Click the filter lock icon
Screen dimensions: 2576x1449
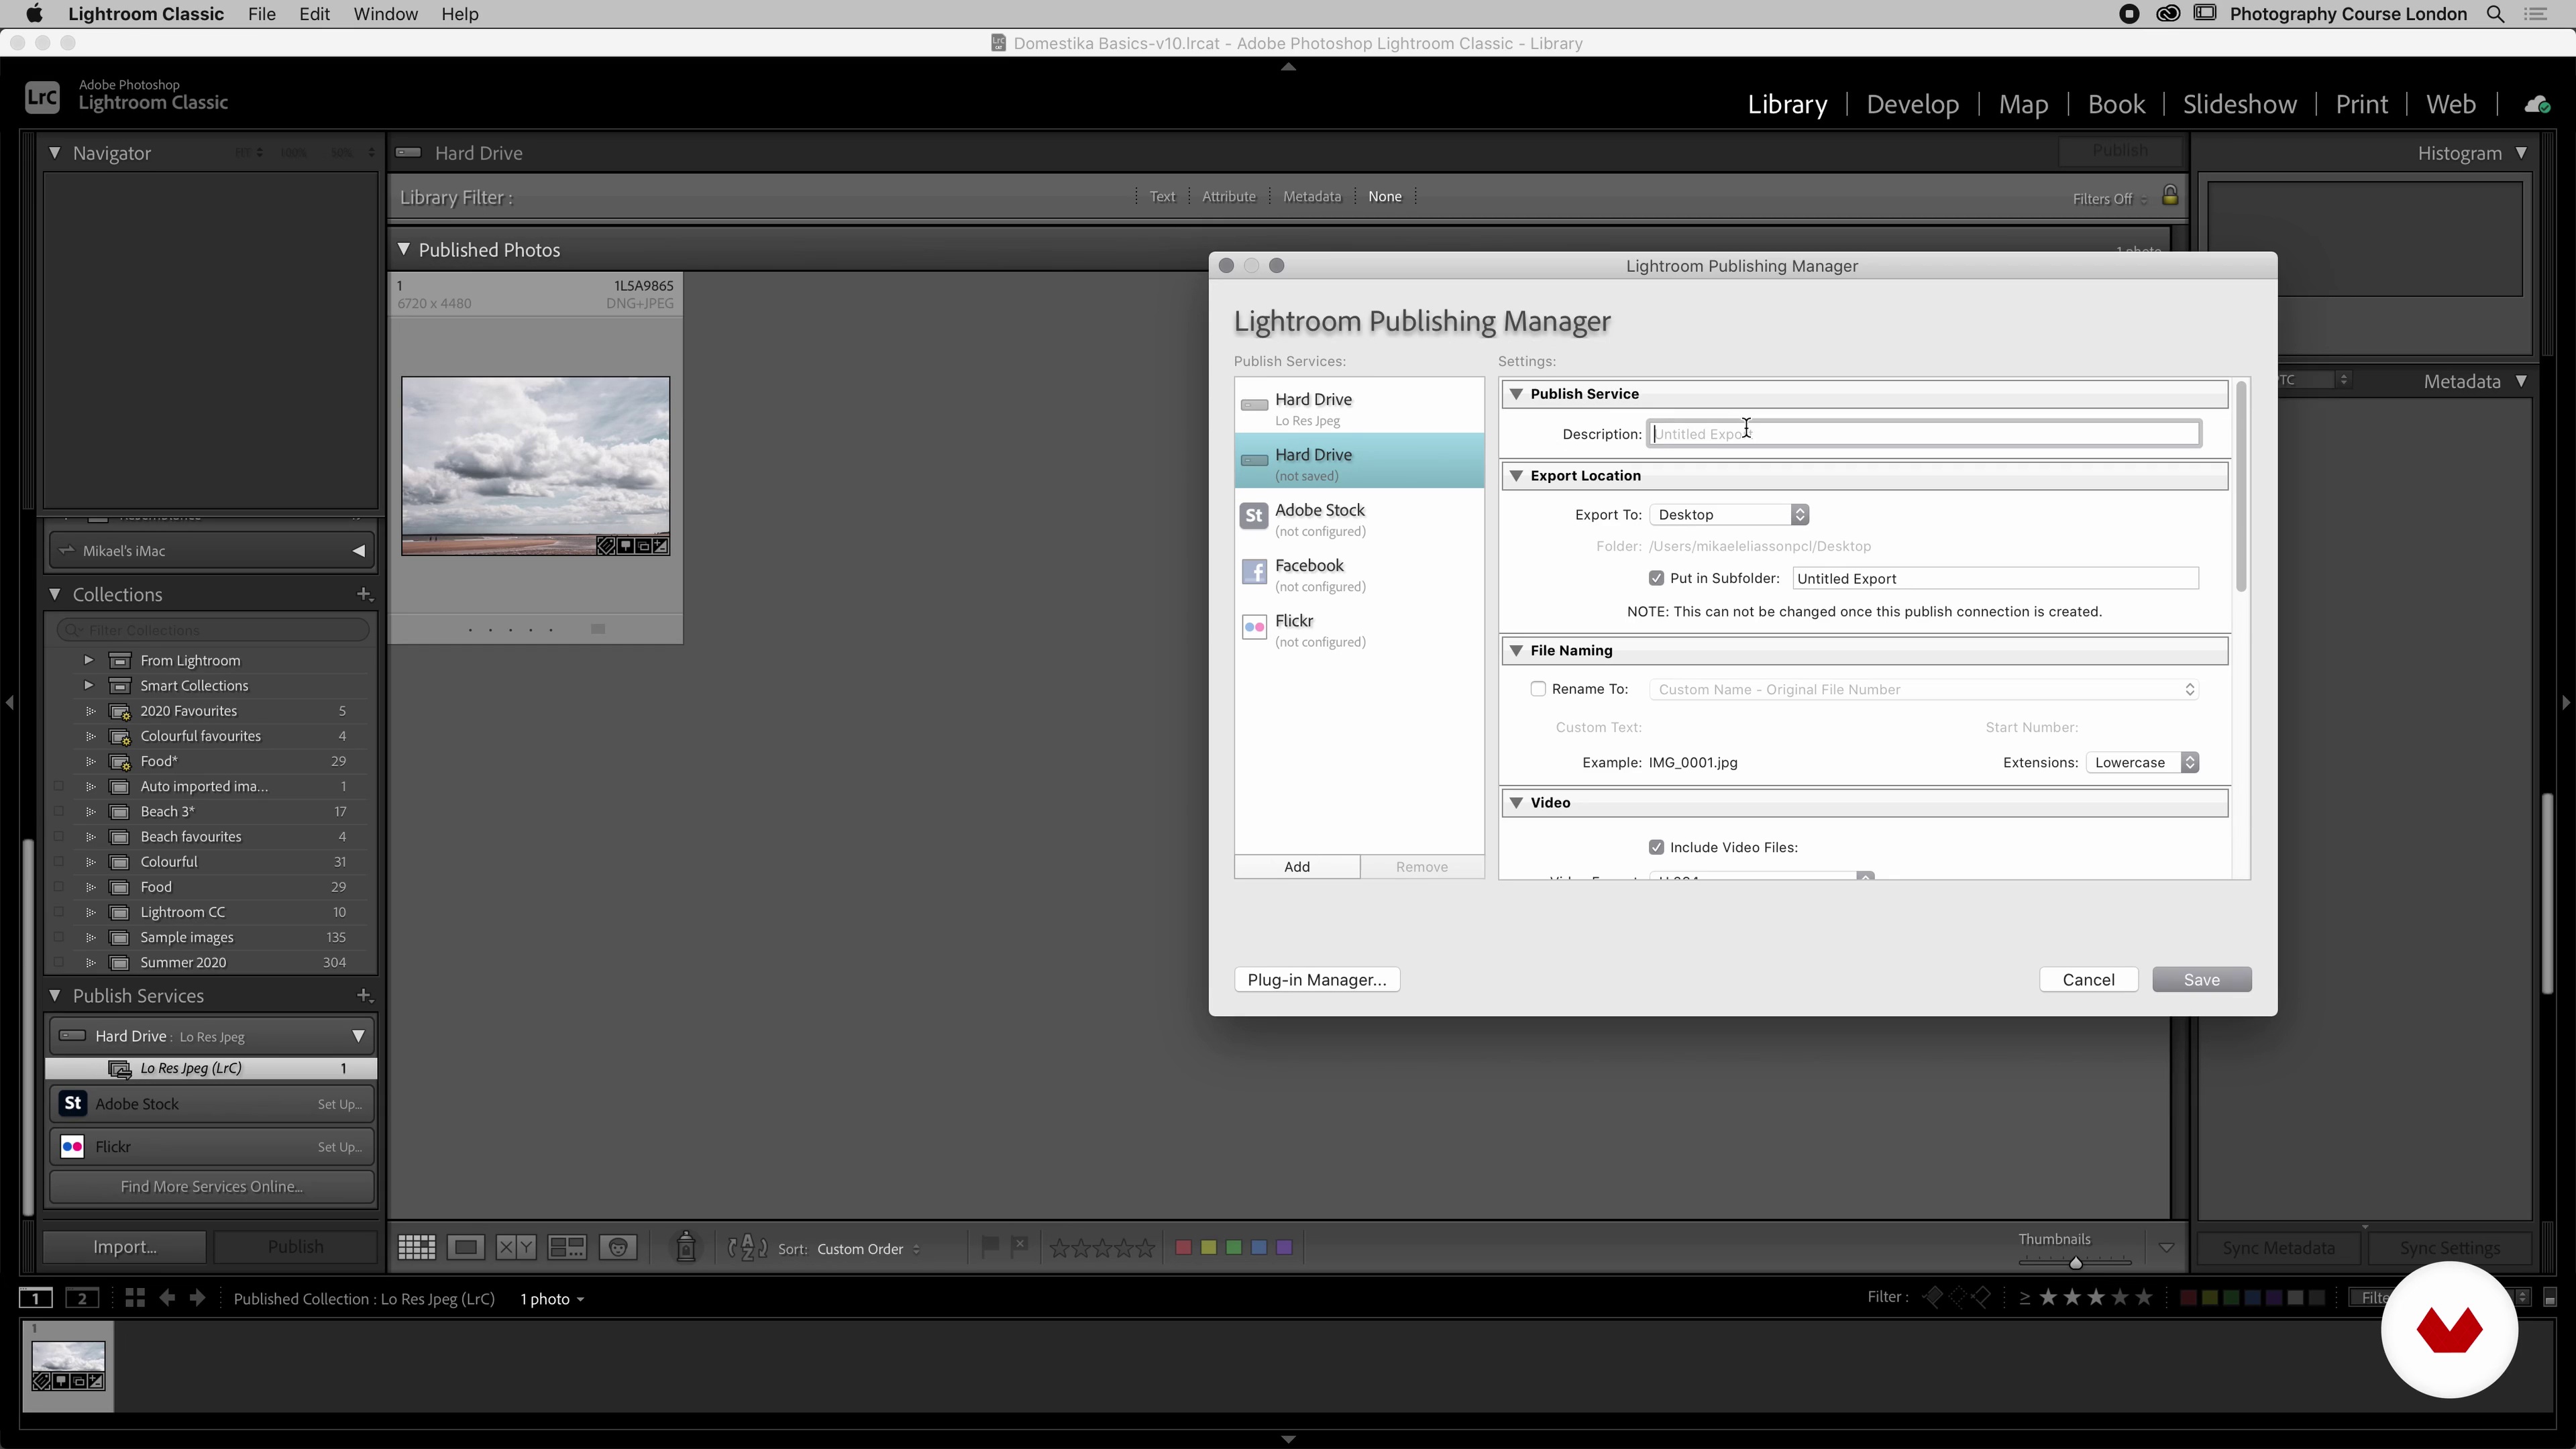[x=2170, y=195]
